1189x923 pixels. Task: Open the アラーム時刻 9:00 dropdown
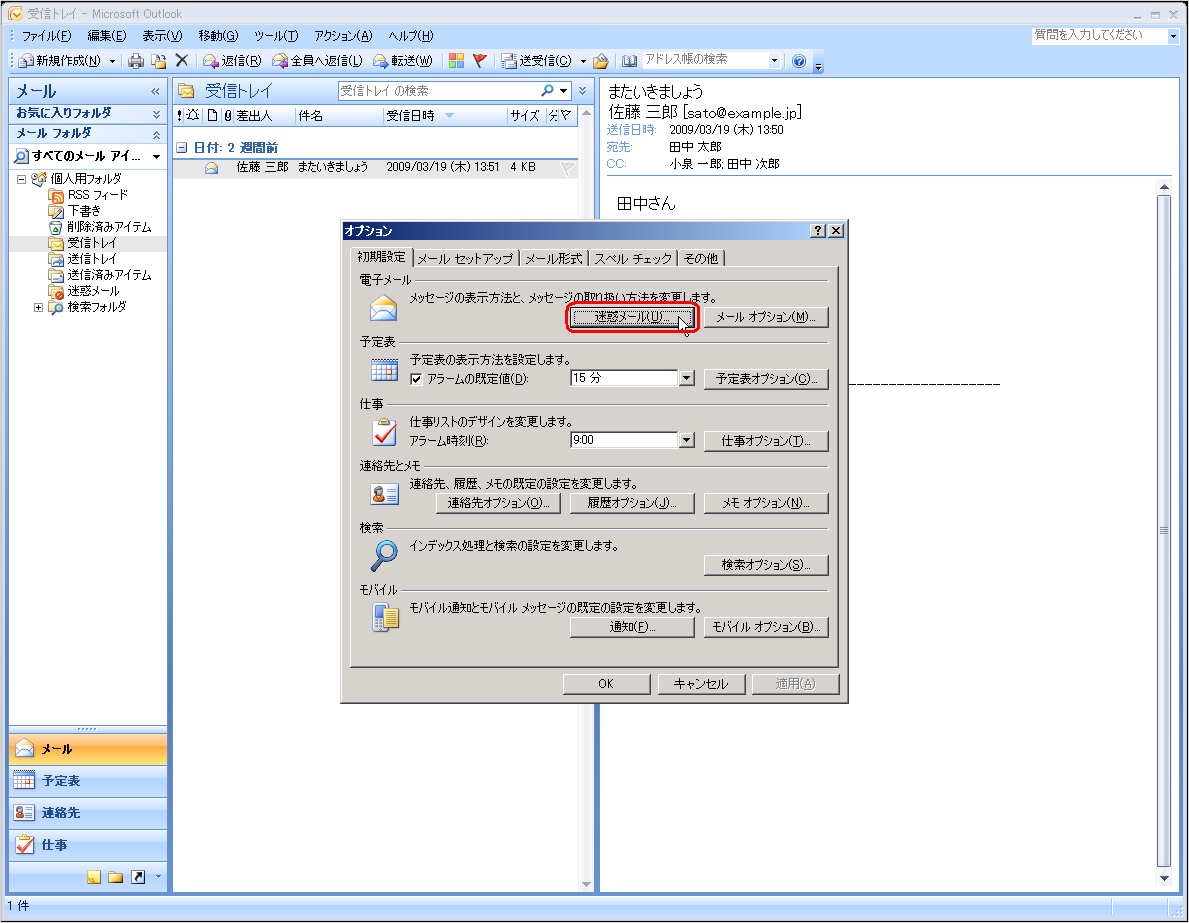(686, 440)
